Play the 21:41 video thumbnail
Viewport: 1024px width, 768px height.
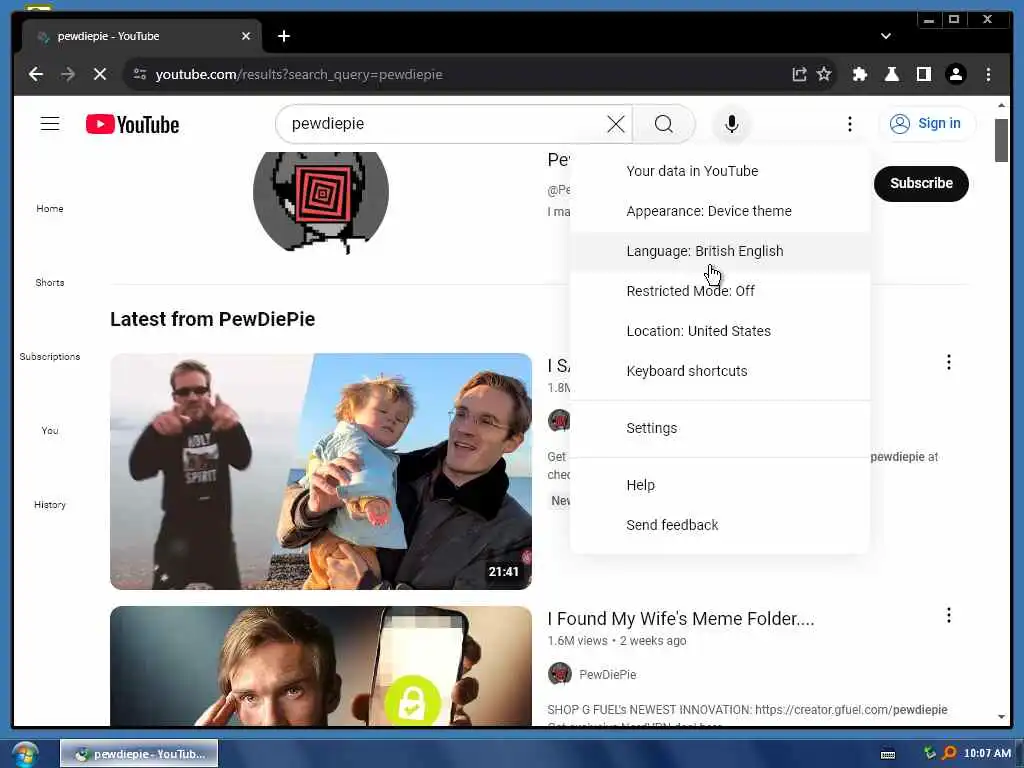point(321,472)
